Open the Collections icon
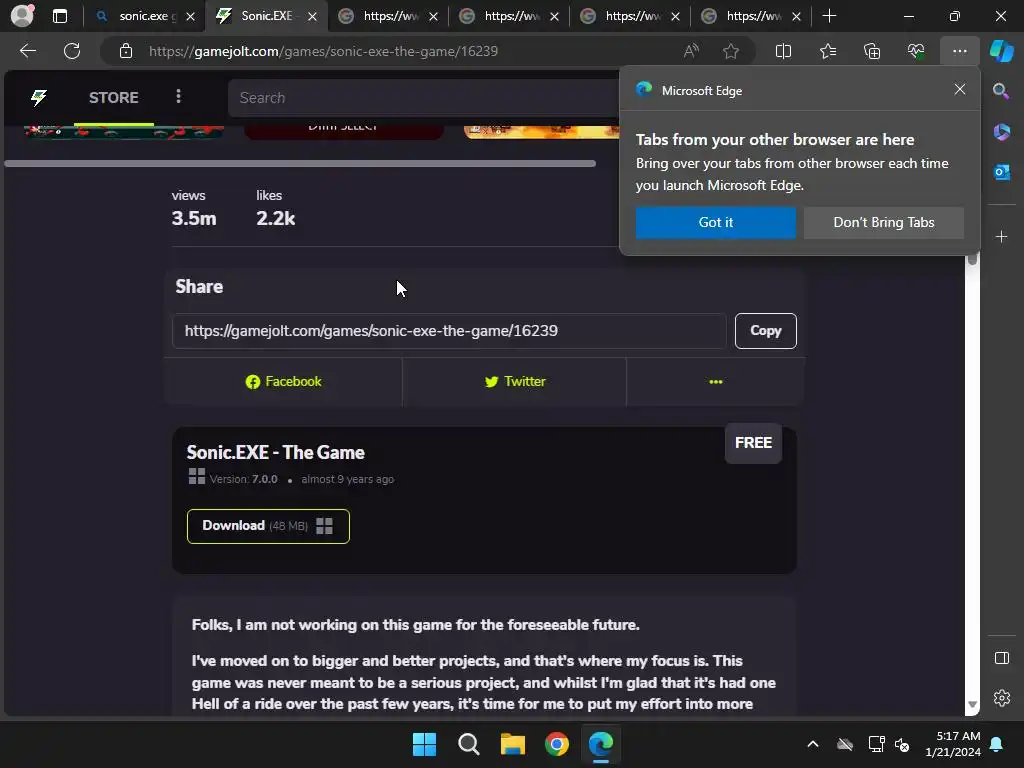Viewport: 1024px width, 768px height. (872, 51)
